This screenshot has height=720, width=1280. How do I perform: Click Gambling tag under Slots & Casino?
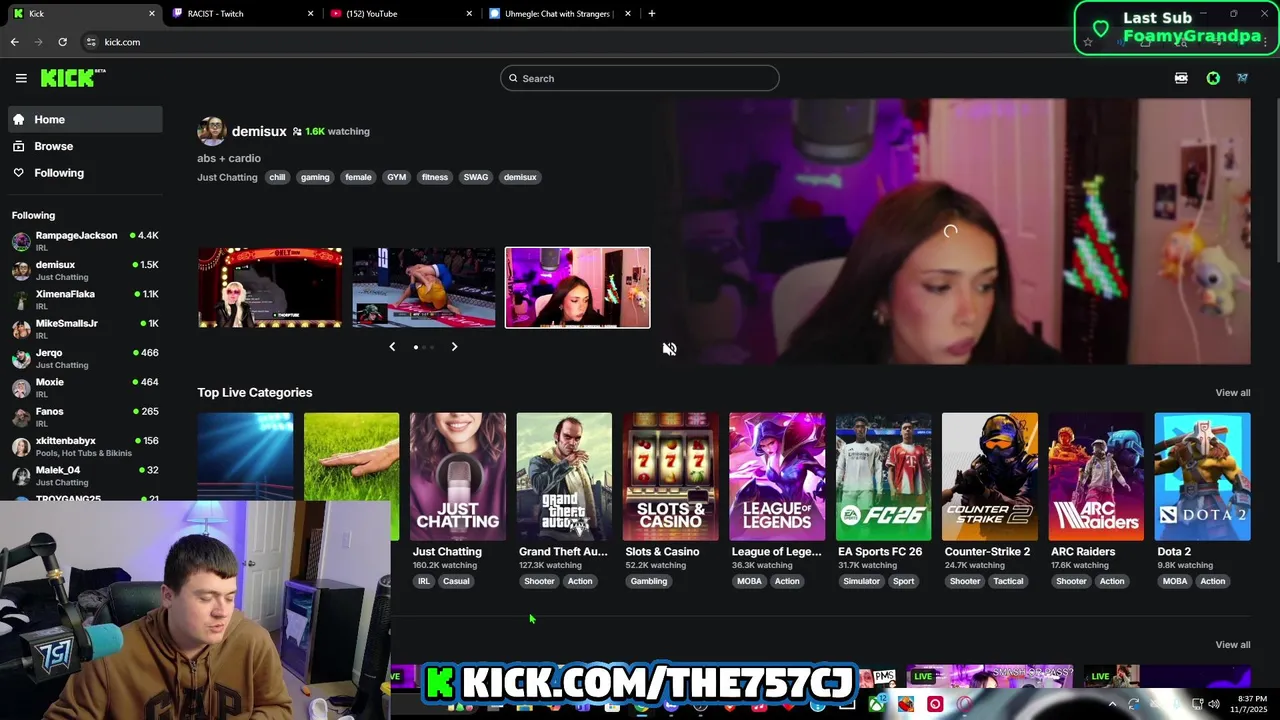649,581
